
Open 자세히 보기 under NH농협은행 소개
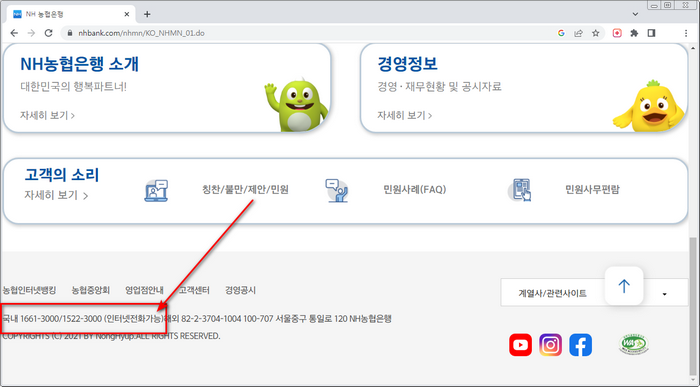(47, 115)
